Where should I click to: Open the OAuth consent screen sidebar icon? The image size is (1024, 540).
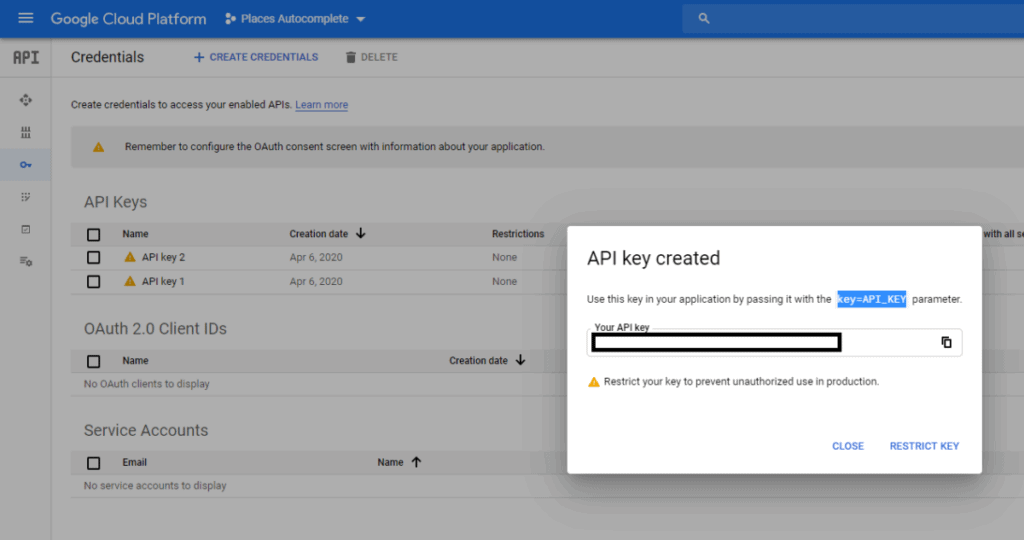26,197
